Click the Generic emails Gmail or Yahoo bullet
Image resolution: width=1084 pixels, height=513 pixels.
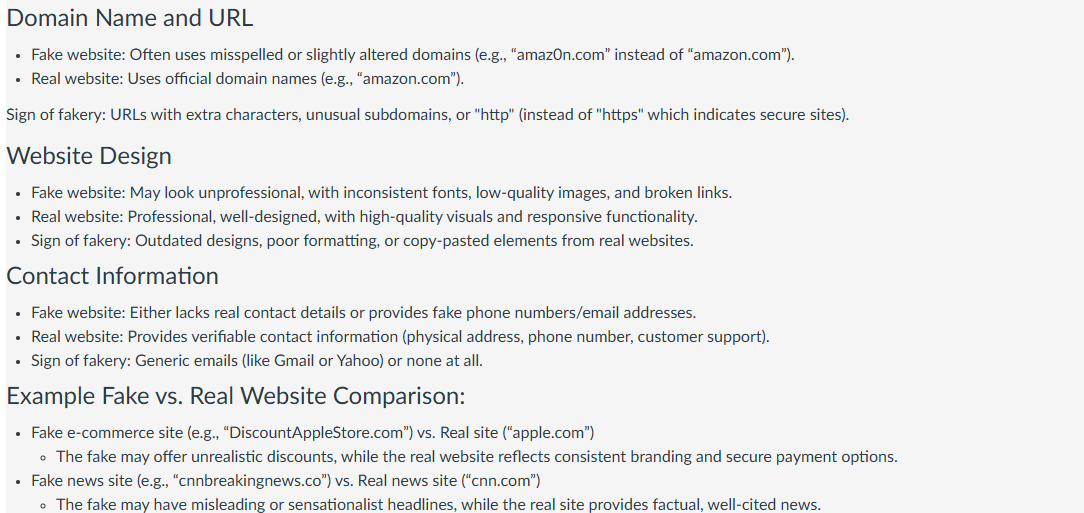click(257, 361)
